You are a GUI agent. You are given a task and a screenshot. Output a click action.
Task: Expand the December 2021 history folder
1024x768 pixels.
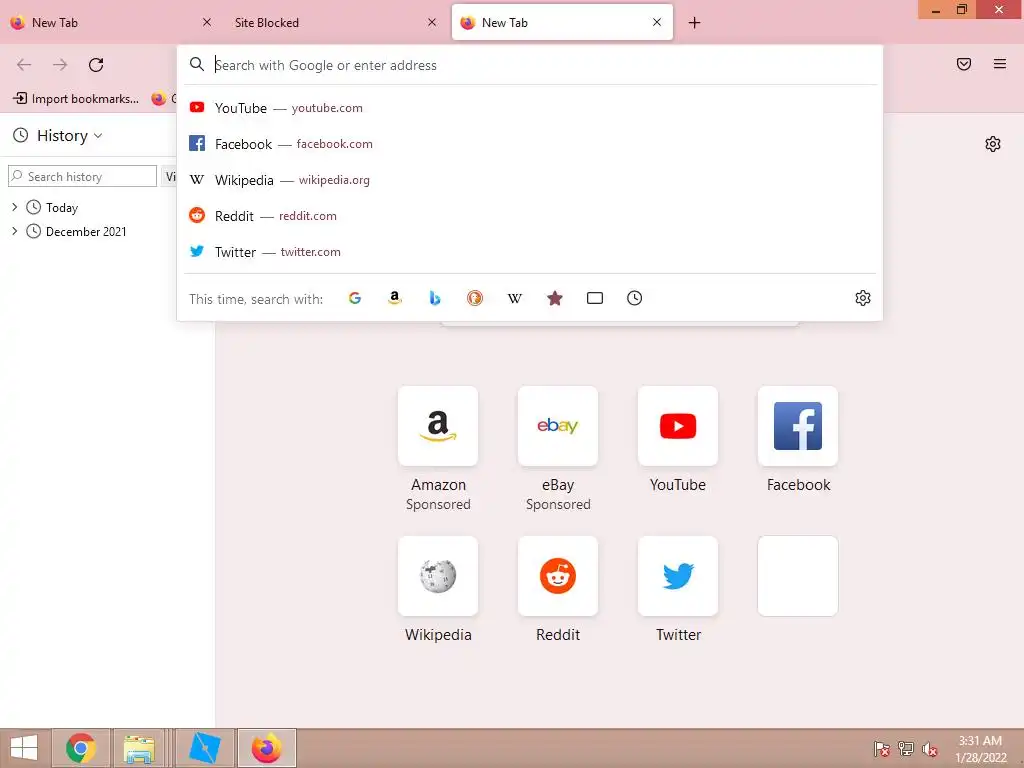(15, 231)
